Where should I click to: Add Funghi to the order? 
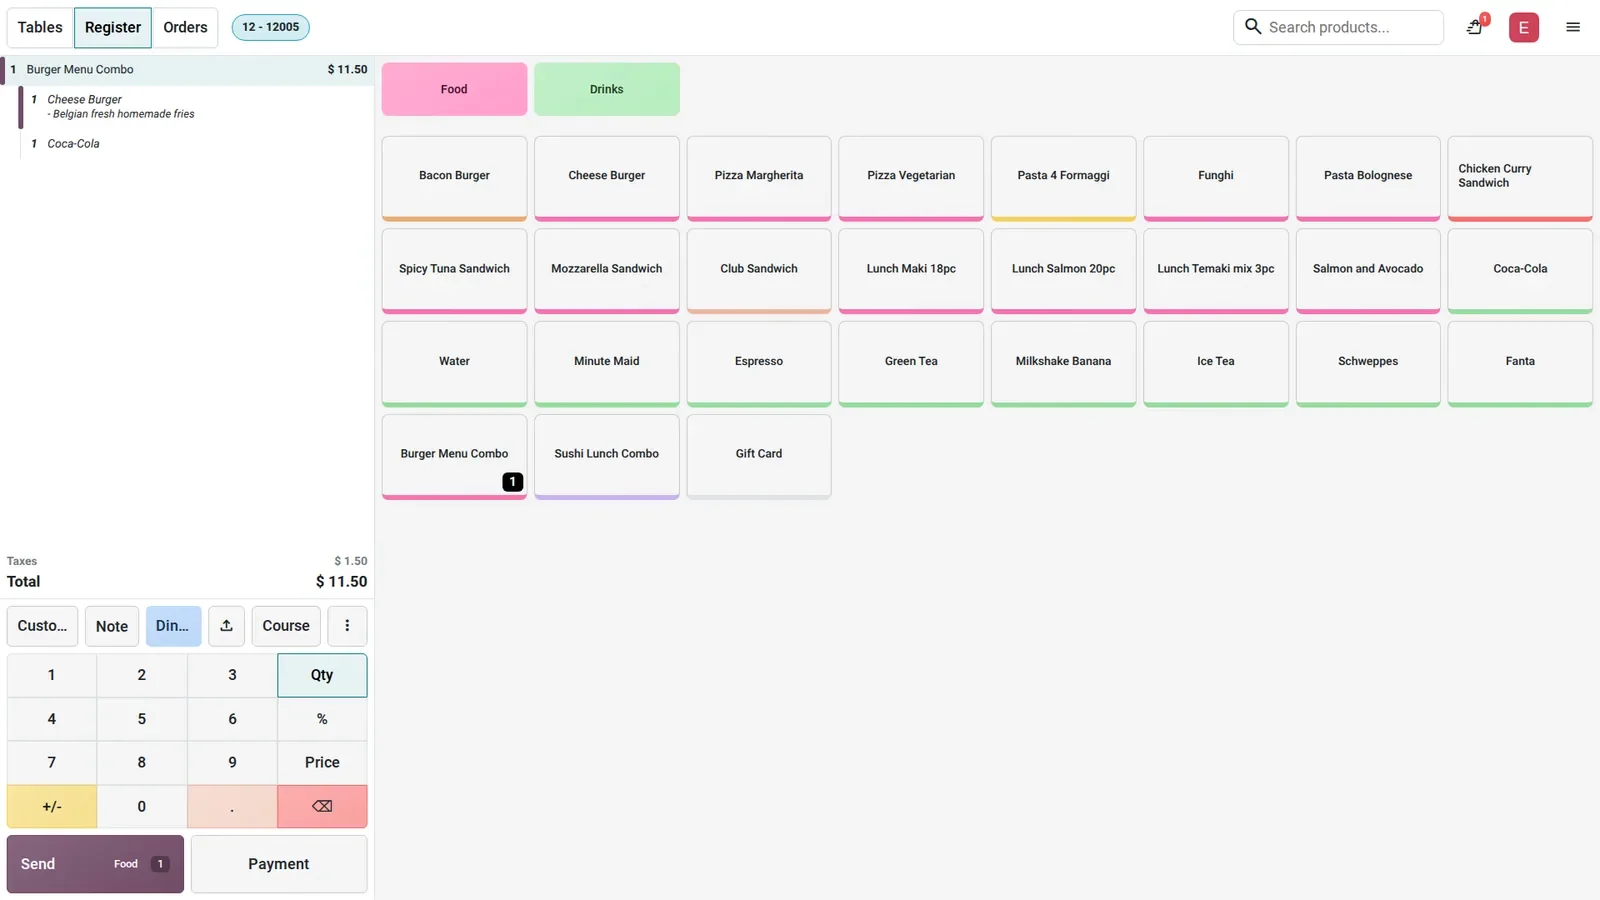click(x=1216, y=178)
